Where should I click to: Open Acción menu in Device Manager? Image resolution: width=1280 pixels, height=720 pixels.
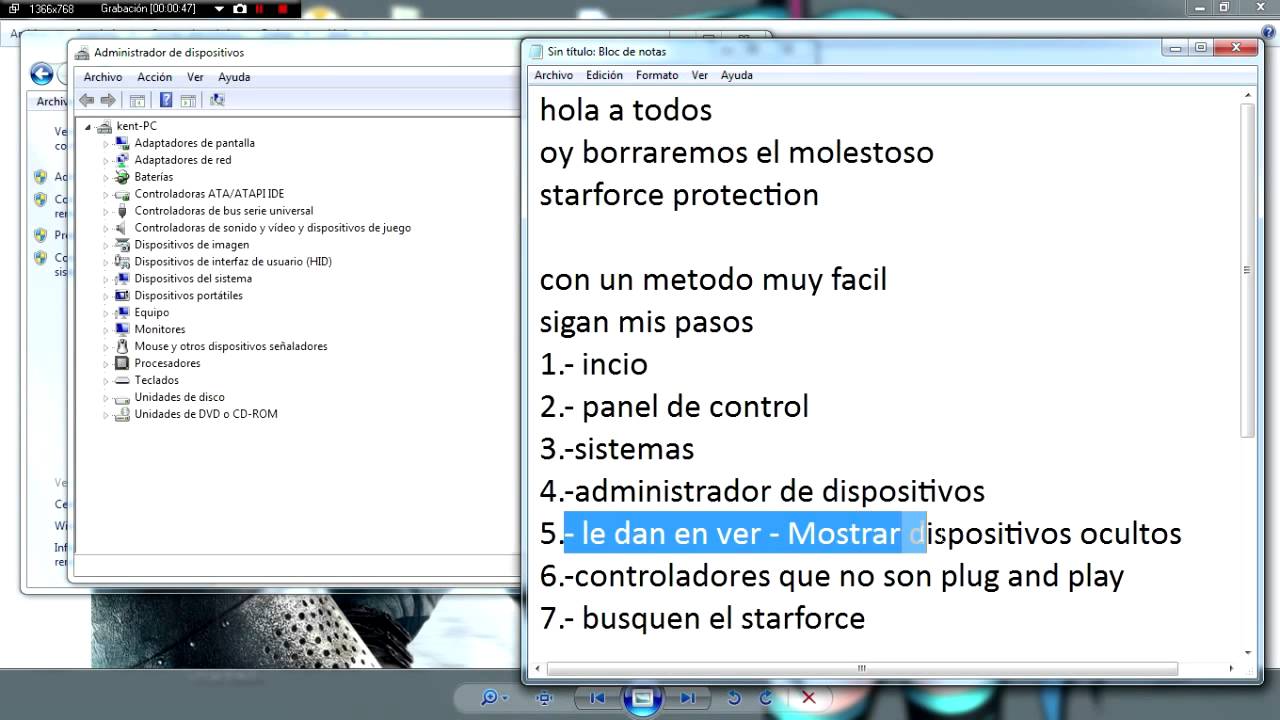[x=154, y=77]
